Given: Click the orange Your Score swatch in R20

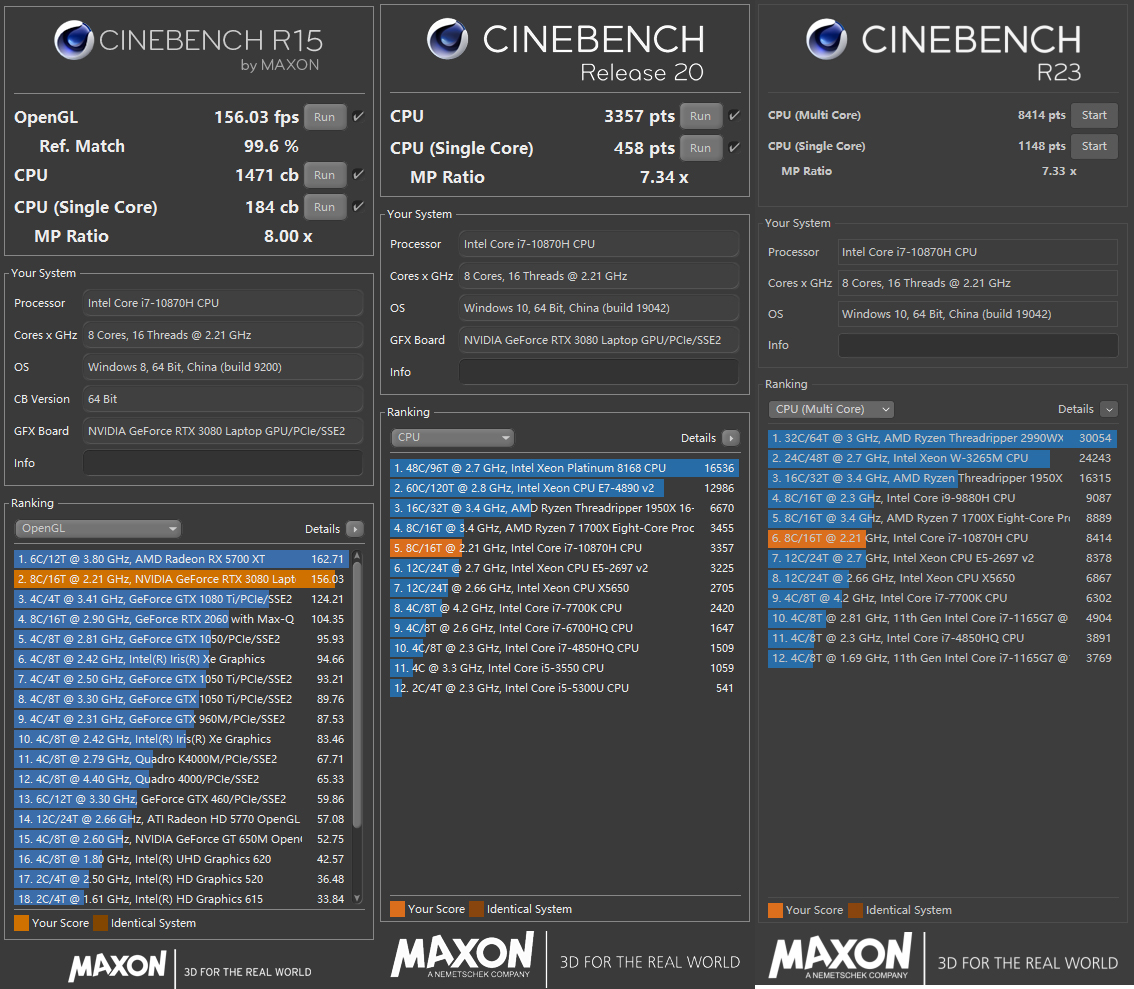Looking at the screenshot, I should tap(398, 909).
